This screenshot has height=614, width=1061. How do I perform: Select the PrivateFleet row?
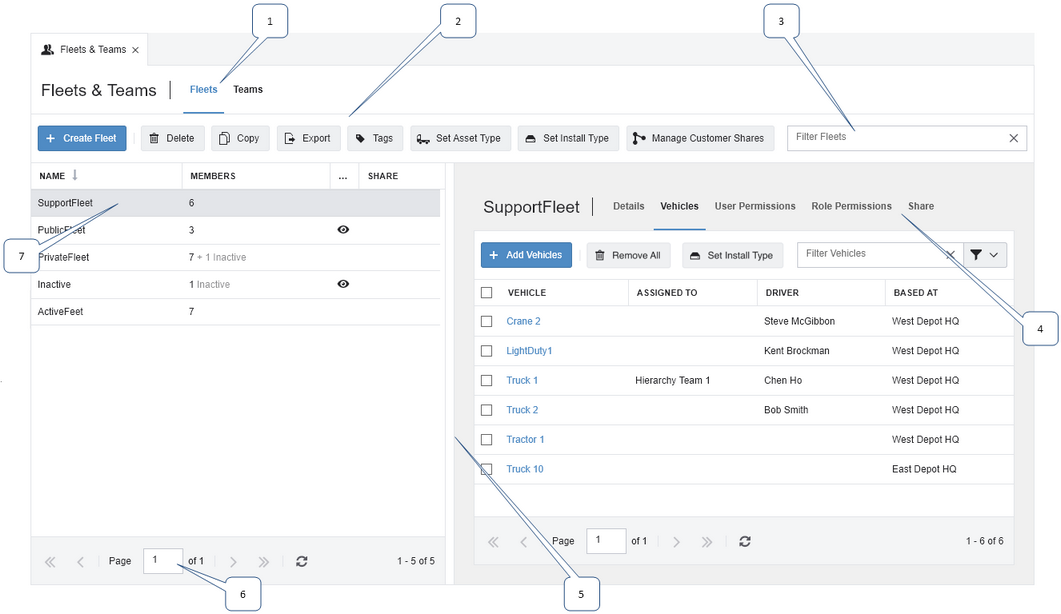[235, 257]
